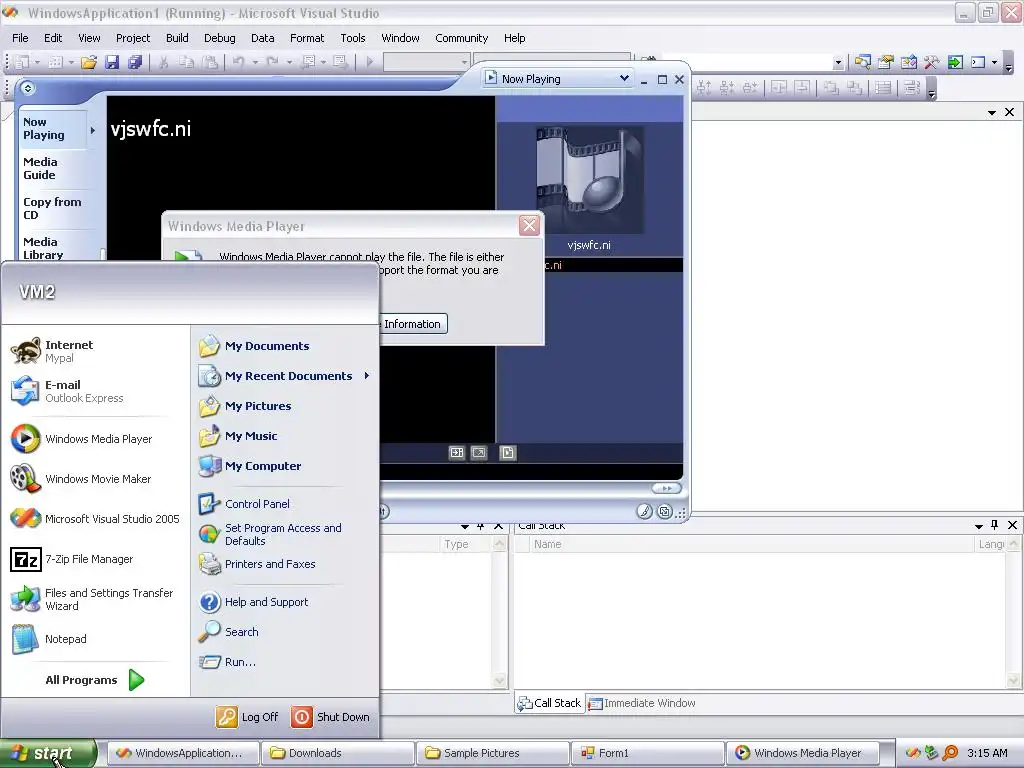Open the Command Window toolbar icon

[x=978, y=62]
